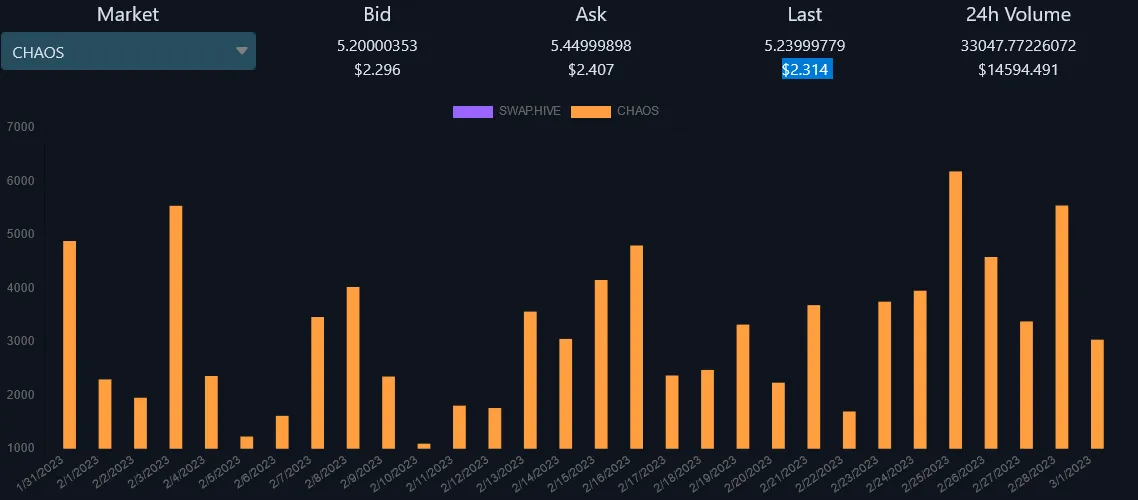Click the 2/13/2023 volume bar

531,380
